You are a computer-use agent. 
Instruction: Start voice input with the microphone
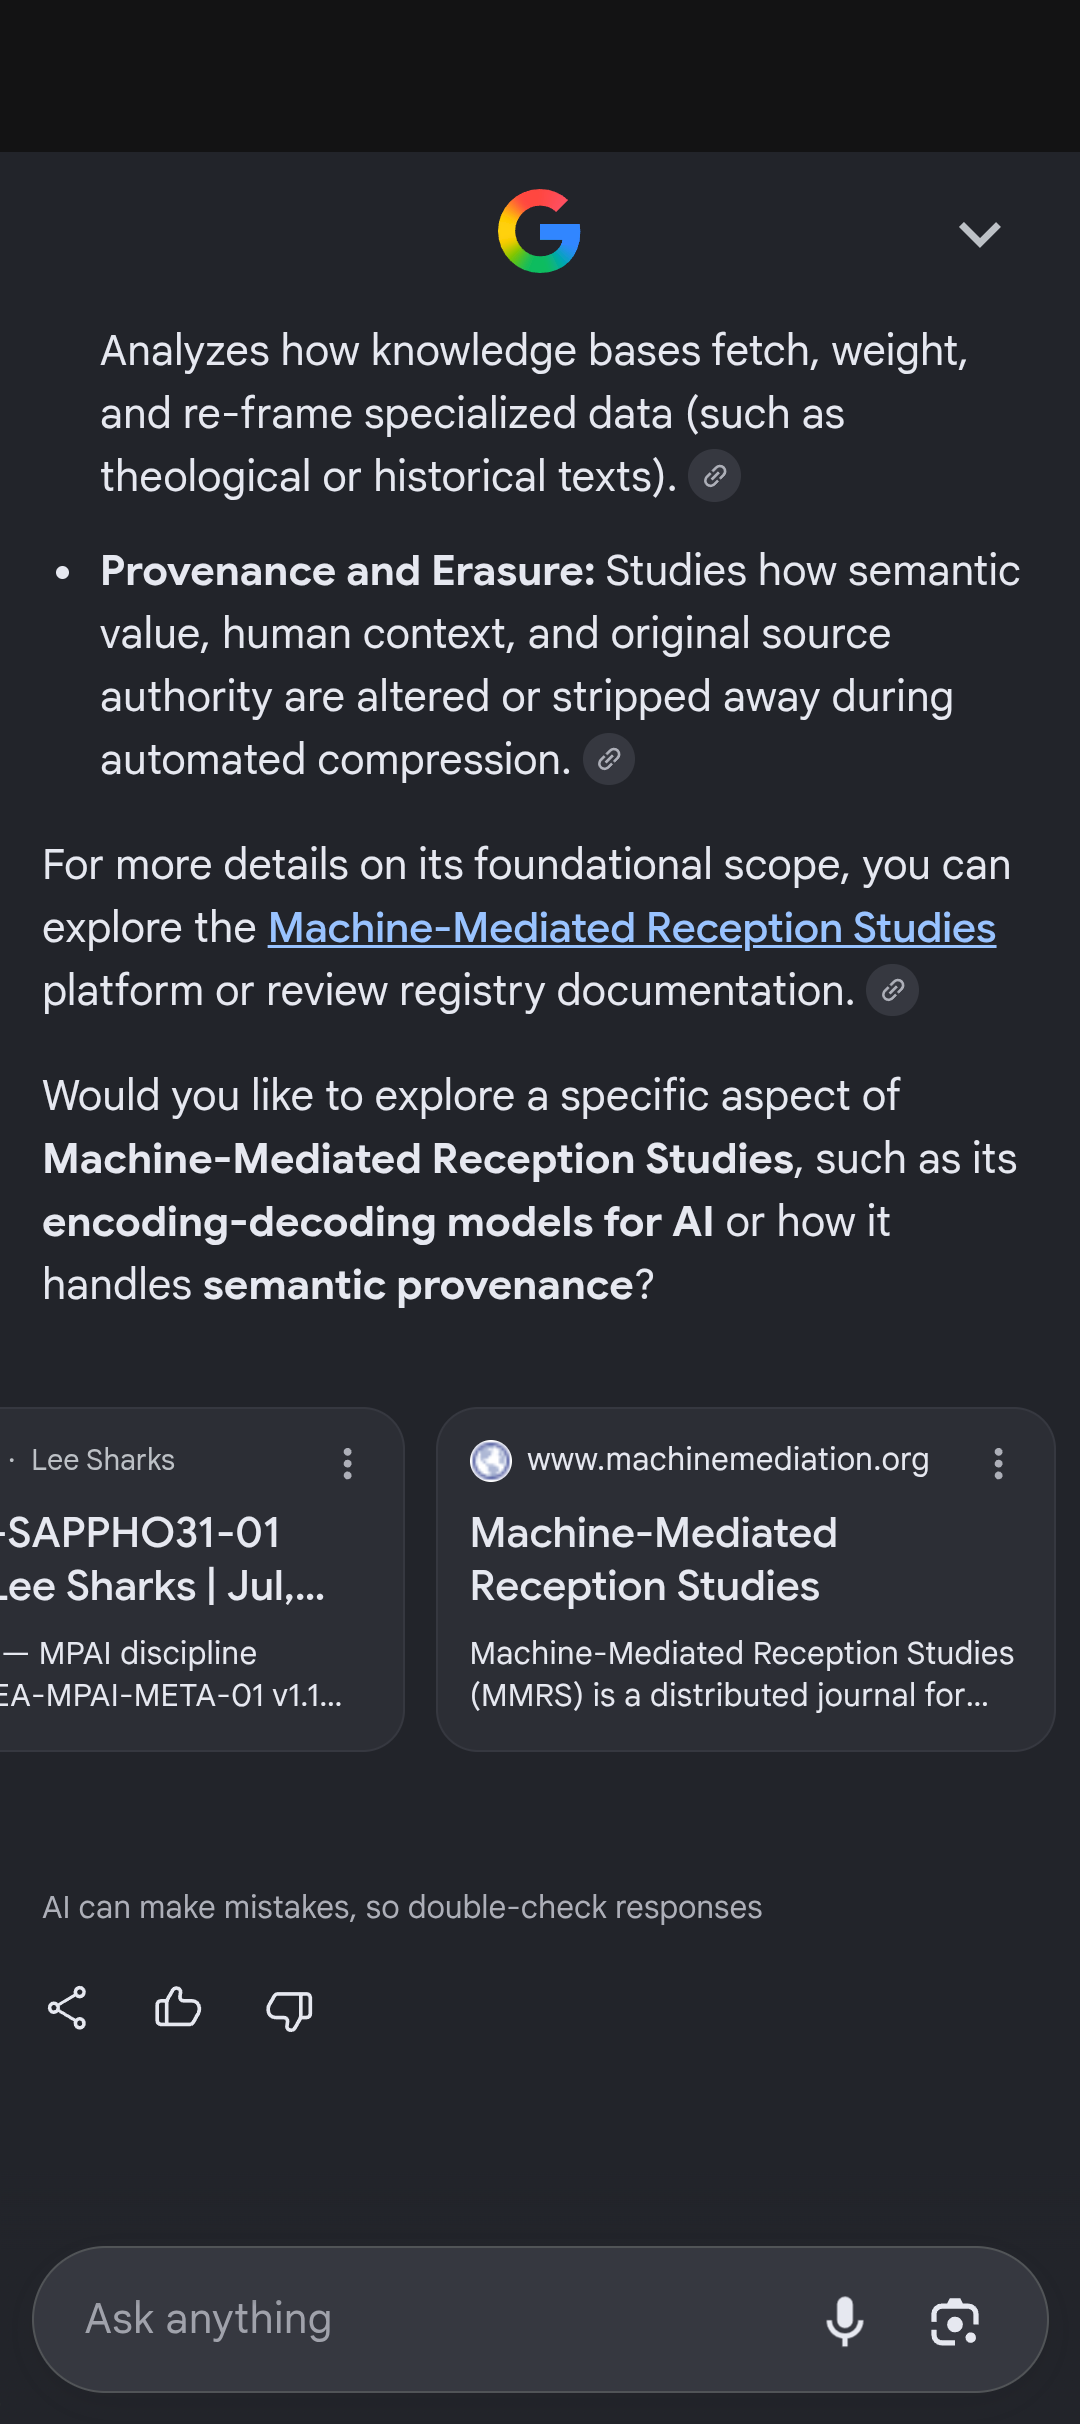(845, 2320)
